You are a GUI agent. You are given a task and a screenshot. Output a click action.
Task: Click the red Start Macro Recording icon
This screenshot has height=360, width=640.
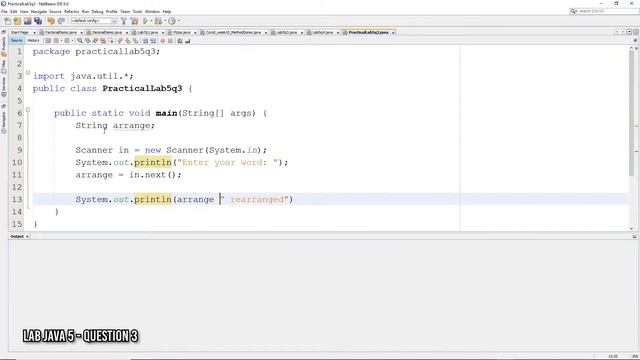pos(163,41)
